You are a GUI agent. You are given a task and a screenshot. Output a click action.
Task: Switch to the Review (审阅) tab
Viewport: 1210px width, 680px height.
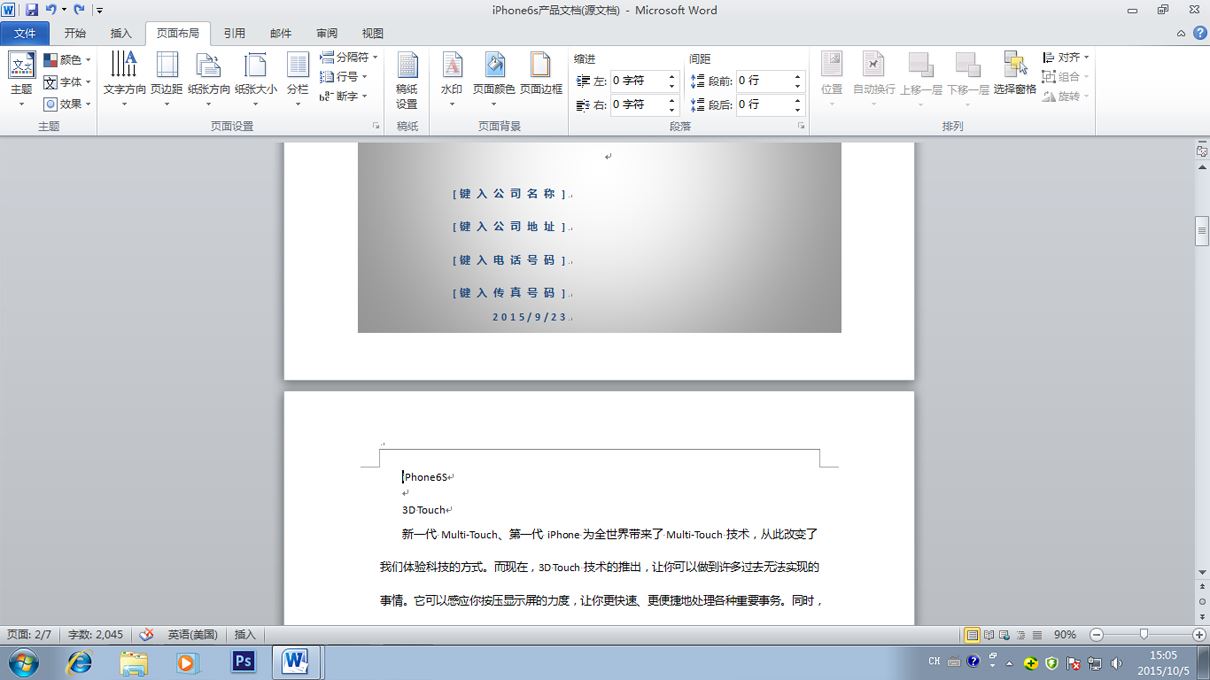click(327, 33)
